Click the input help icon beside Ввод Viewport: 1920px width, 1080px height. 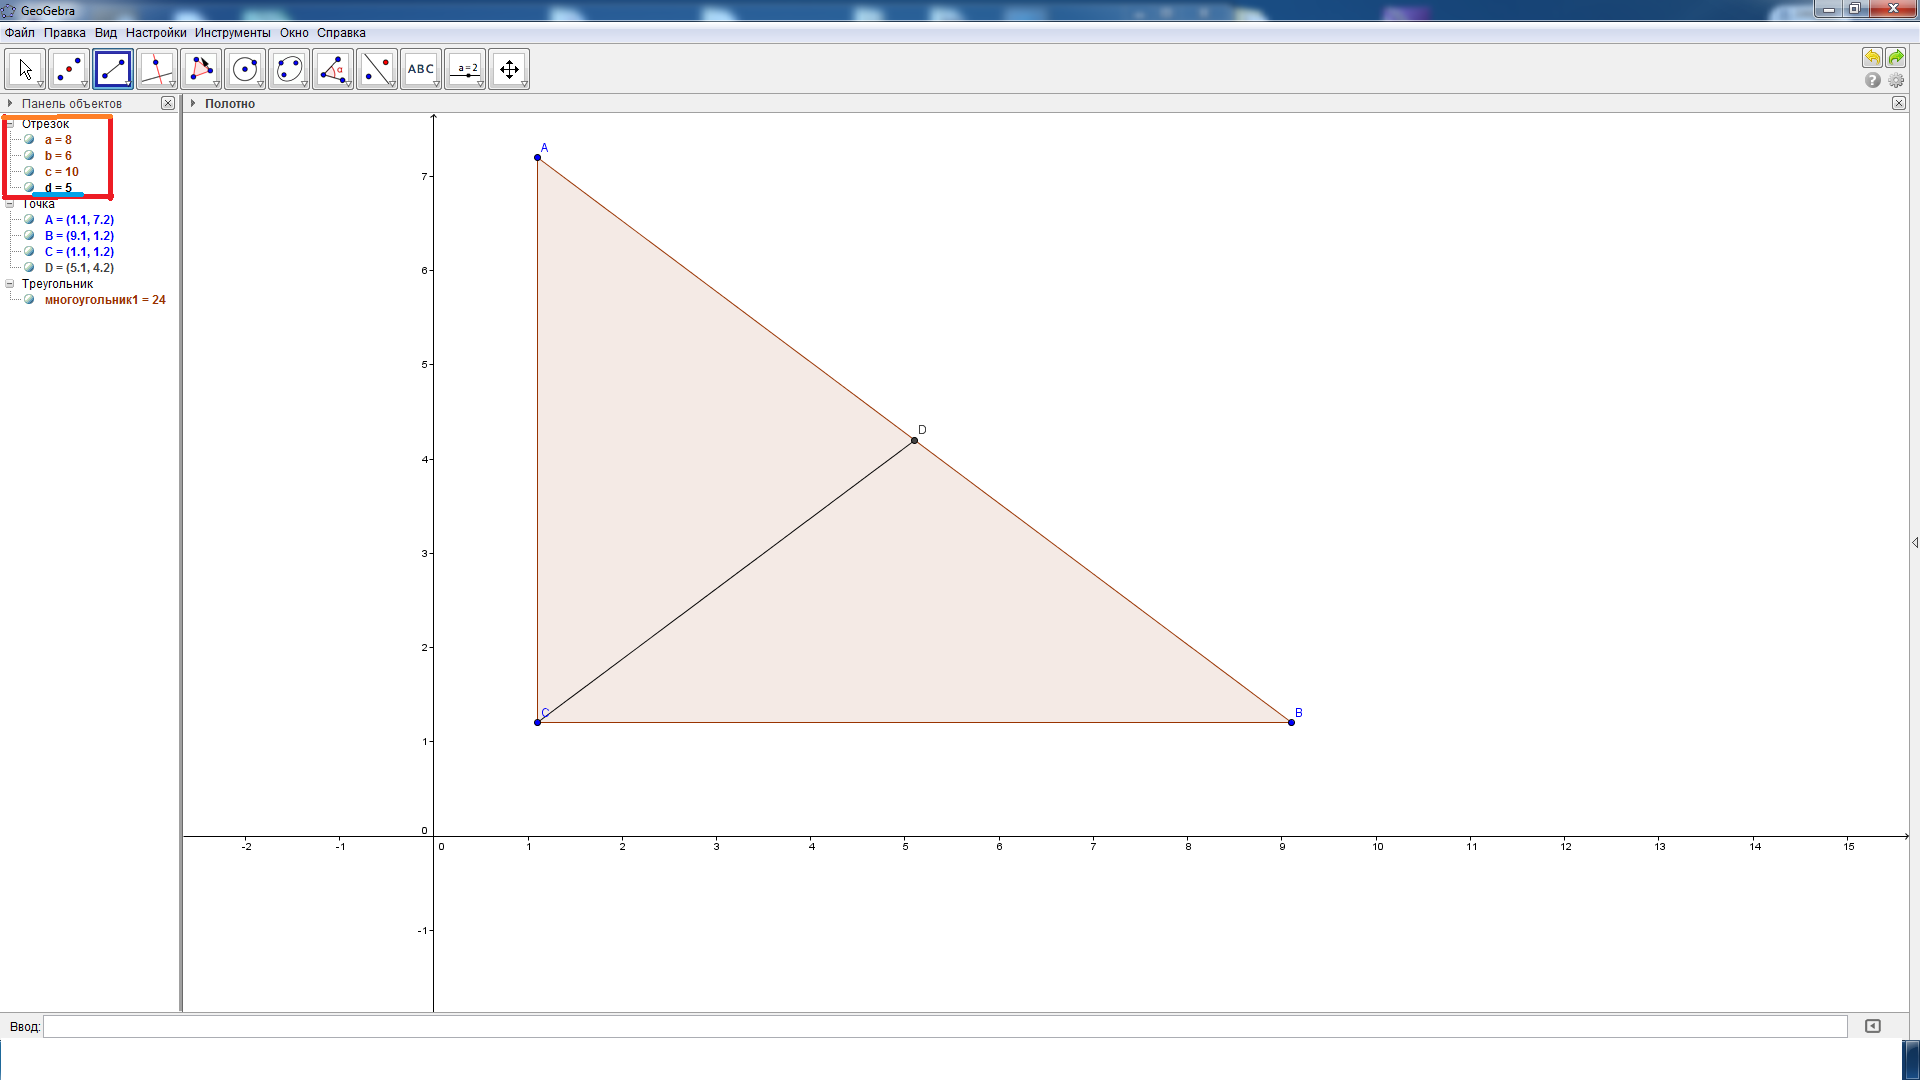[x=1873, y=1026]
